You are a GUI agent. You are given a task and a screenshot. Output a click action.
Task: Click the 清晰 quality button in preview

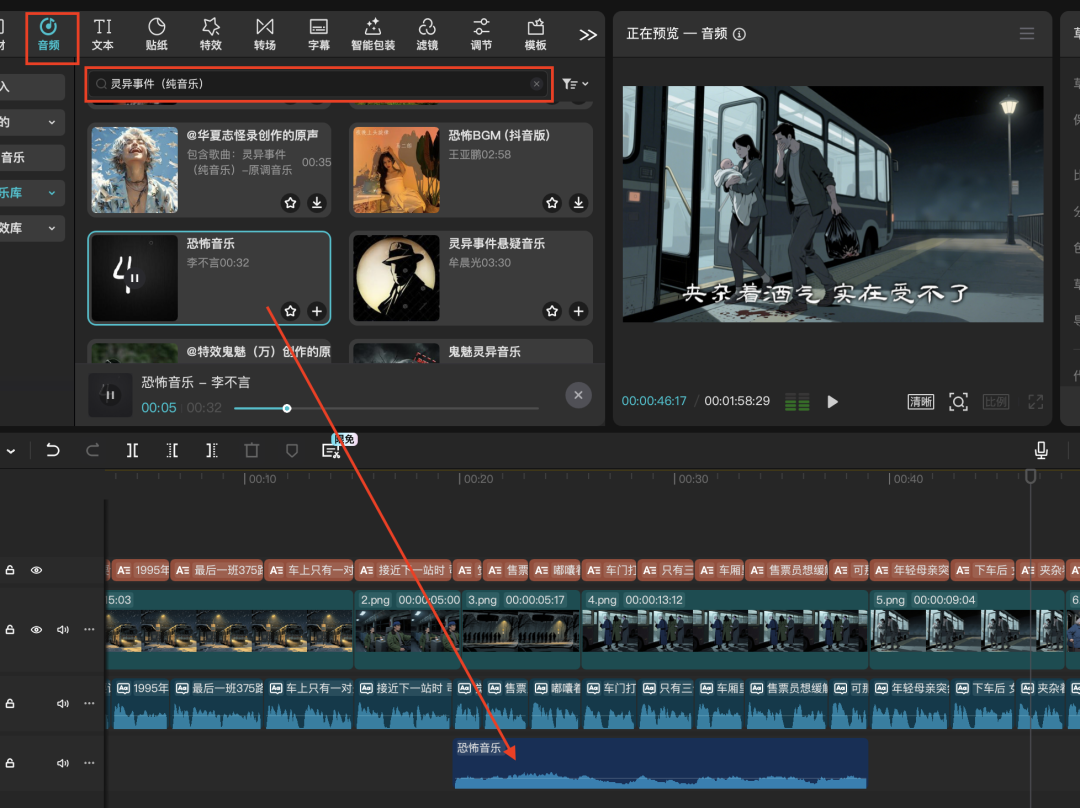click(x=920, y=402)
